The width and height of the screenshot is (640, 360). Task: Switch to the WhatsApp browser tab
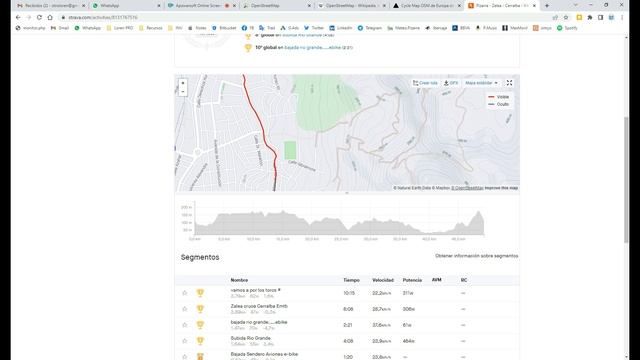click(x=126, y=6)
